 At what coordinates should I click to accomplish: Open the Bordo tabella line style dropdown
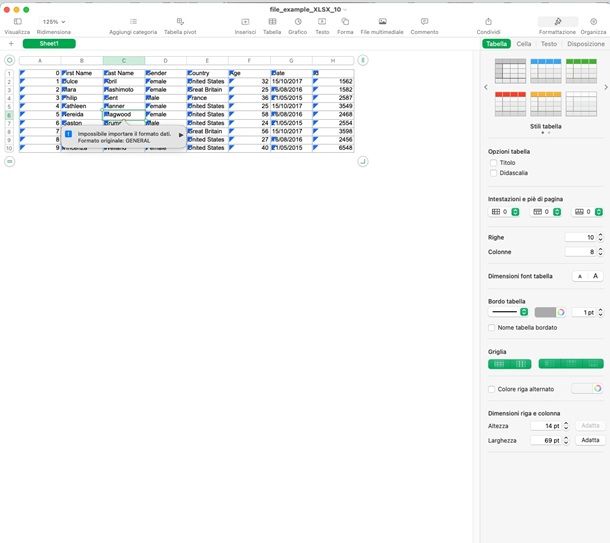point(509,313)
